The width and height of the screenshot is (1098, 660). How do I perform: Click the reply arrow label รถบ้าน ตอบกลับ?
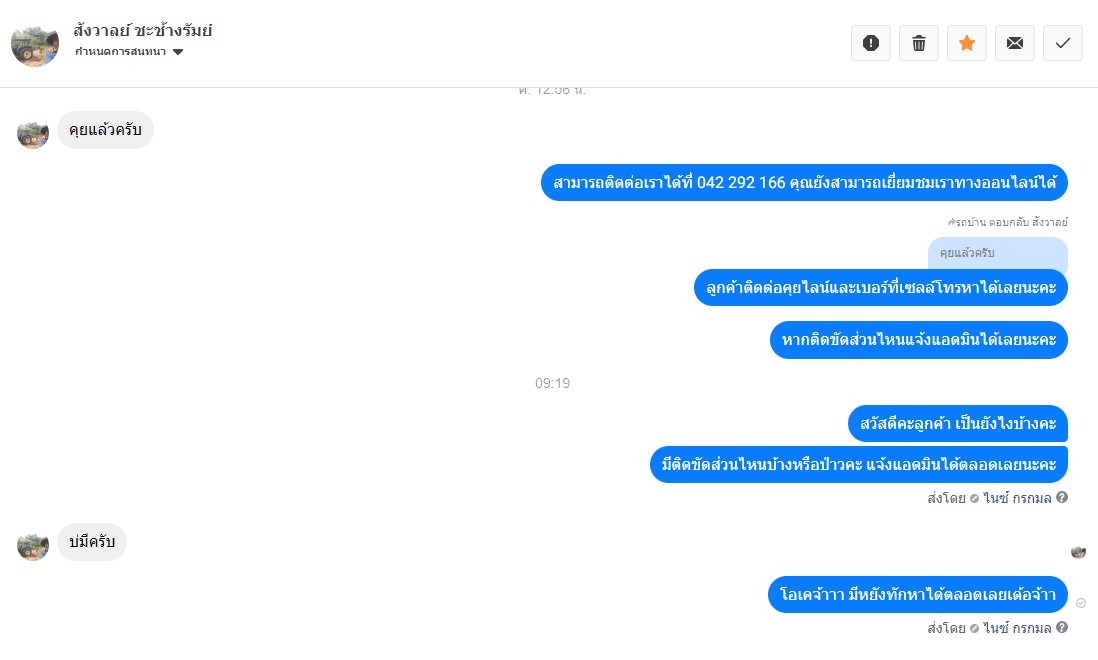tap(1008, 222)
